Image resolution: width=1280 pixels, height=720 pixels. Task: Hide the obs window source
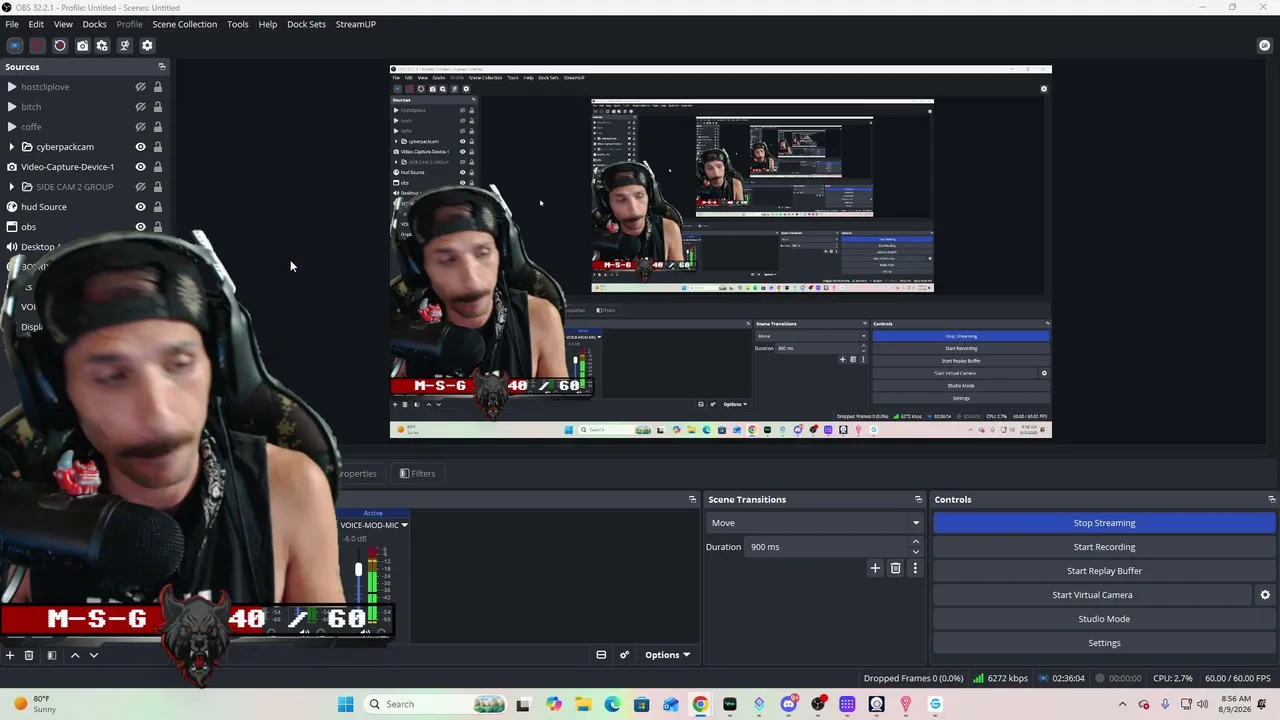[x=140, y=227]
